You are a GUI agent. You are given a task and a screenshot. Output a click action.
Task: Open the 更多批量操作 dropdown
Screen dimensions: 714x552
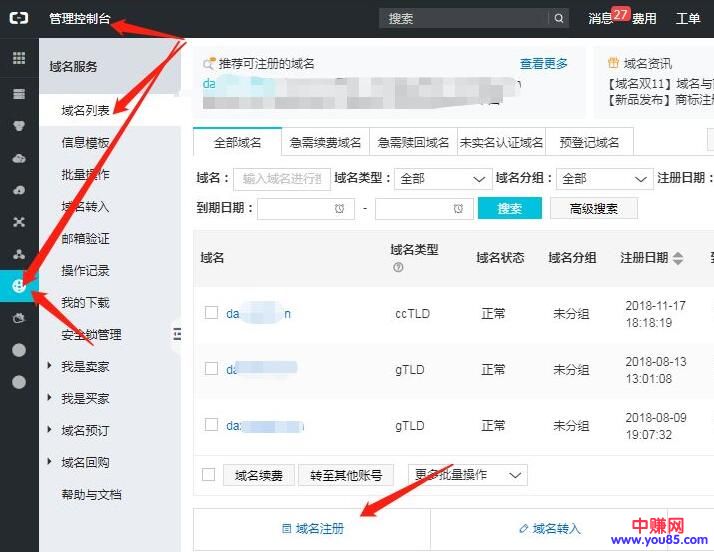coord(468,475)
